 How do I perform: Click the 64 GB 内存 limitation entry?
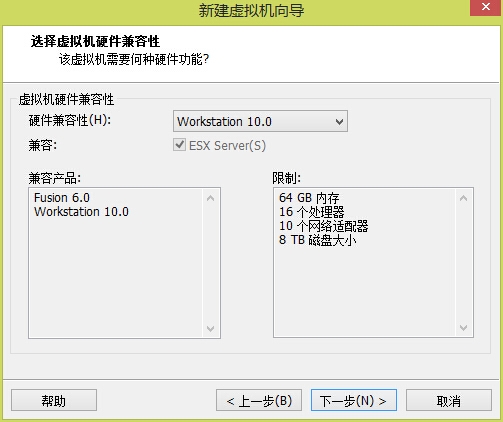tap(309, 198)
